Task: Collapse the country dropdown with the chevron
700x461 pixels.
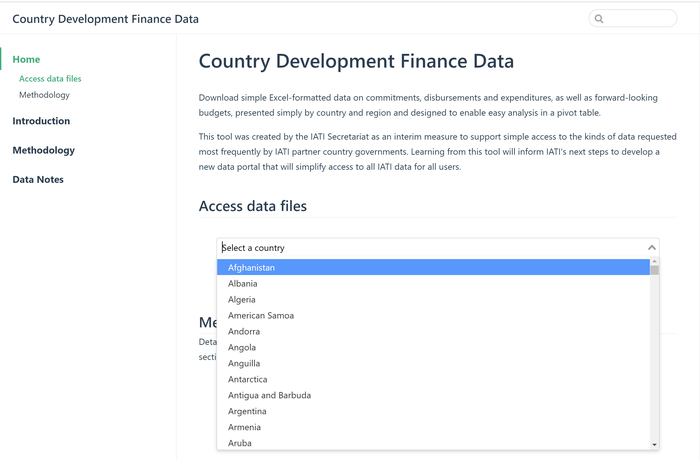Action: click(652, 248)
